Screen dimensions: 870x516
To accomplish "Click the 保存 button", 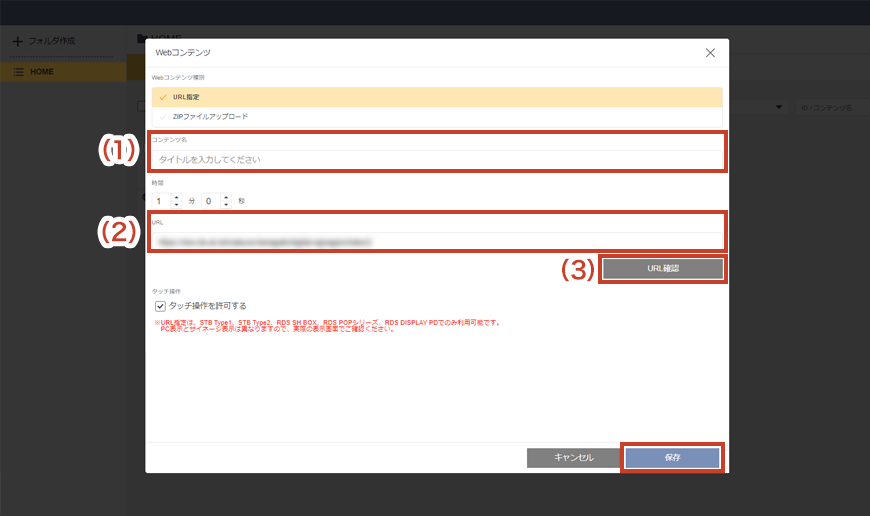I will [672, 458].
